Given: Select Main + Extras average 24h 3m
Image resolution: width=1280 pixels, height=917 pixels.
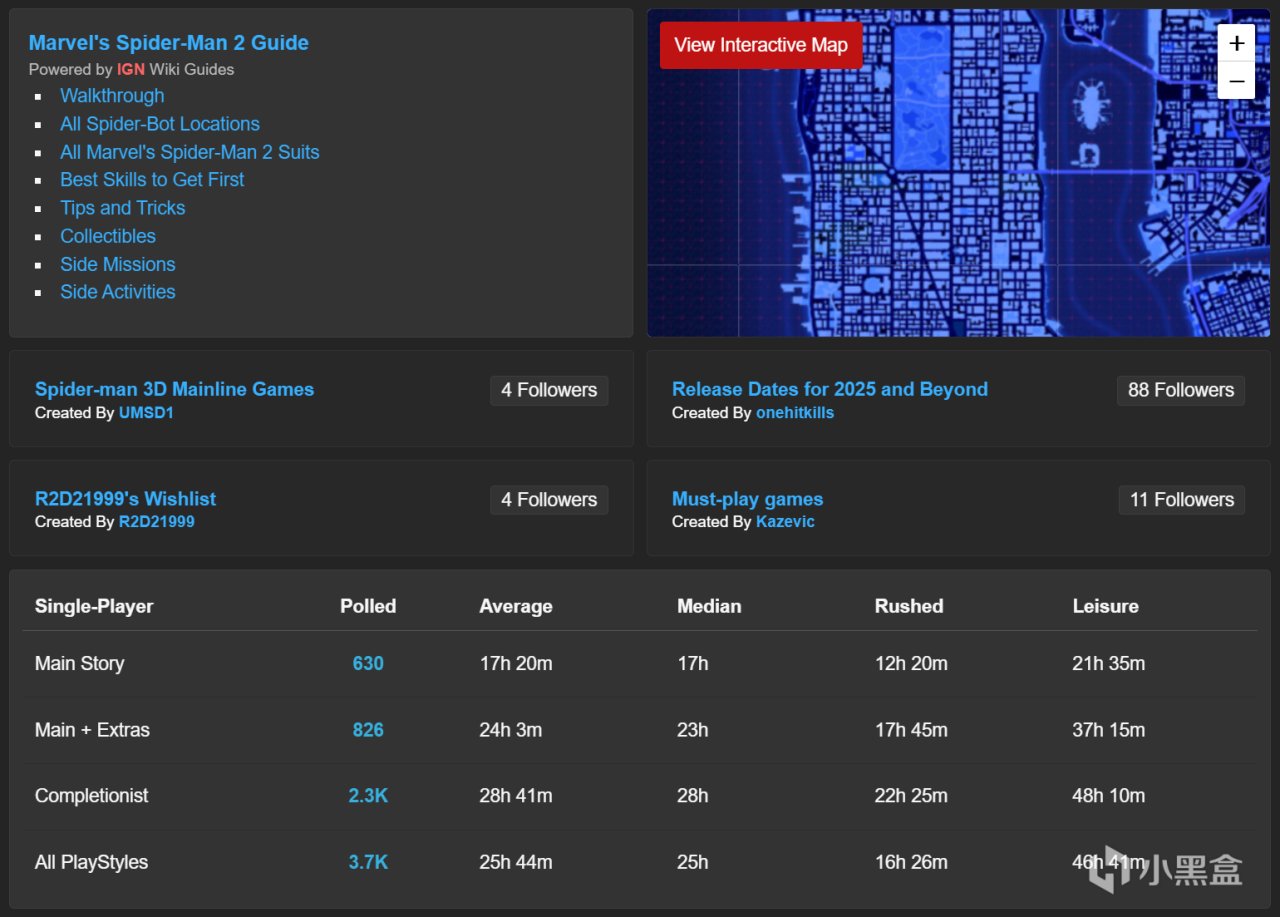Looking at the screenshot, I should tap(511, 730).
